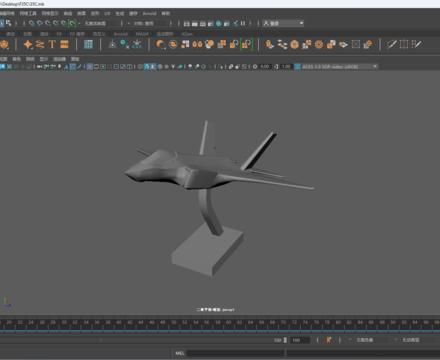
Task: Click the MEL command line input field
Action: tap(235, 353)
